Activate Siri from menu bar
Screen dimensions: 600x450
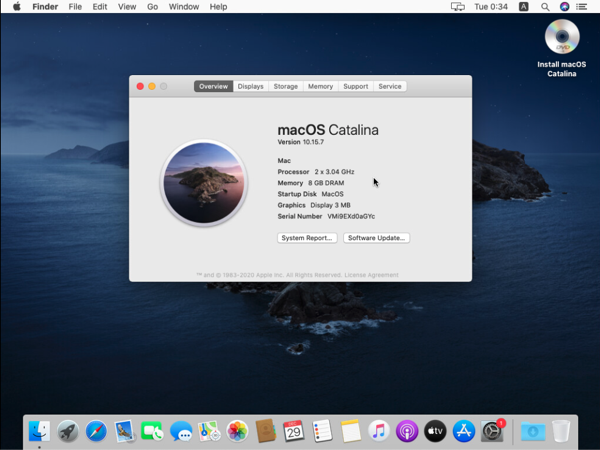click(x=564, y=7)
